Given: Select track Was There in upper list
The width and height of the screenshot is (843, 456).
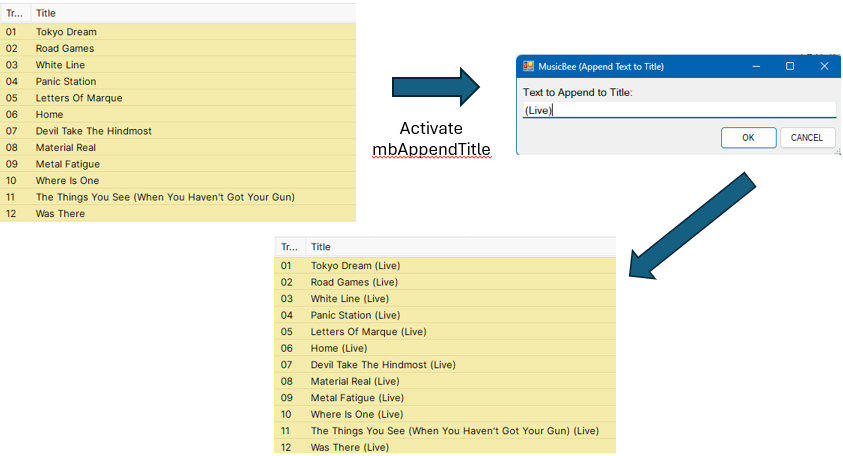Looking at the screenshot, I should tap(178, 213).
